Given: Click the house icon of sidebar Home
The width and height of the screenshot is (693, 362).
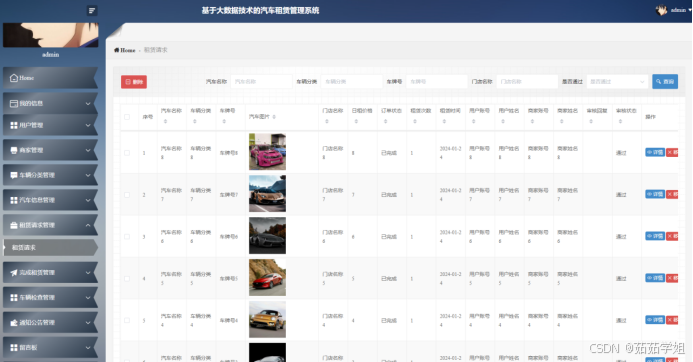Looking at the screenshot, I should pos(14,78).
